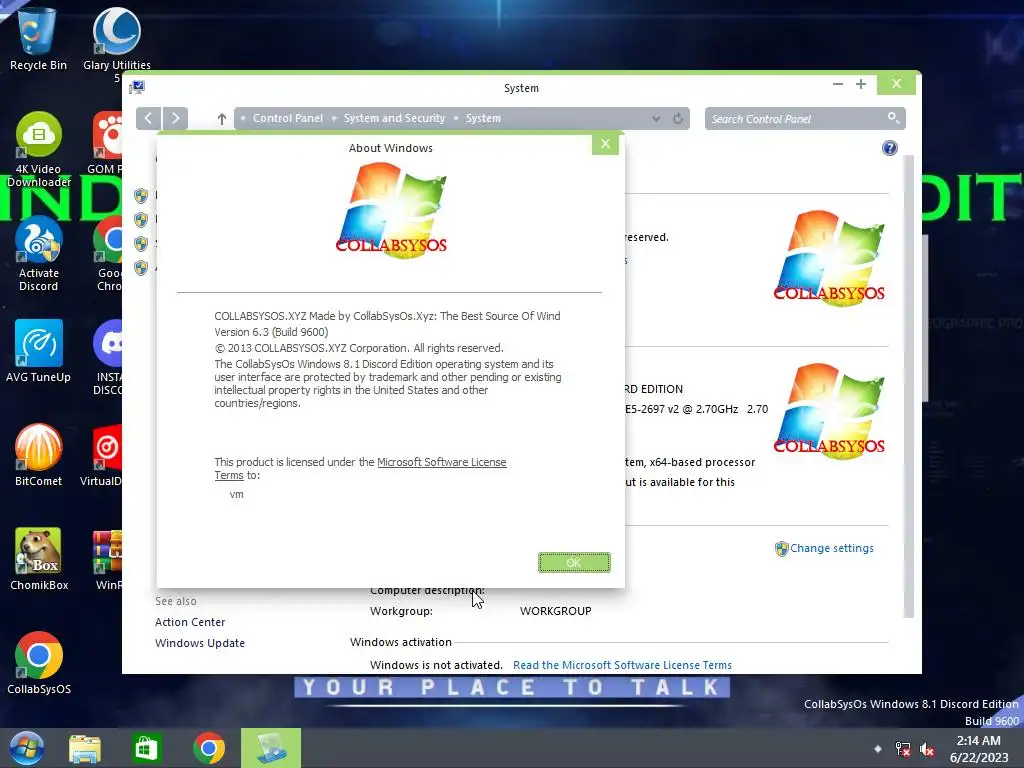Viewport: 1024px width, 768px height.
Task: Open the Control Panel help icon
Action: pos(889,148)
